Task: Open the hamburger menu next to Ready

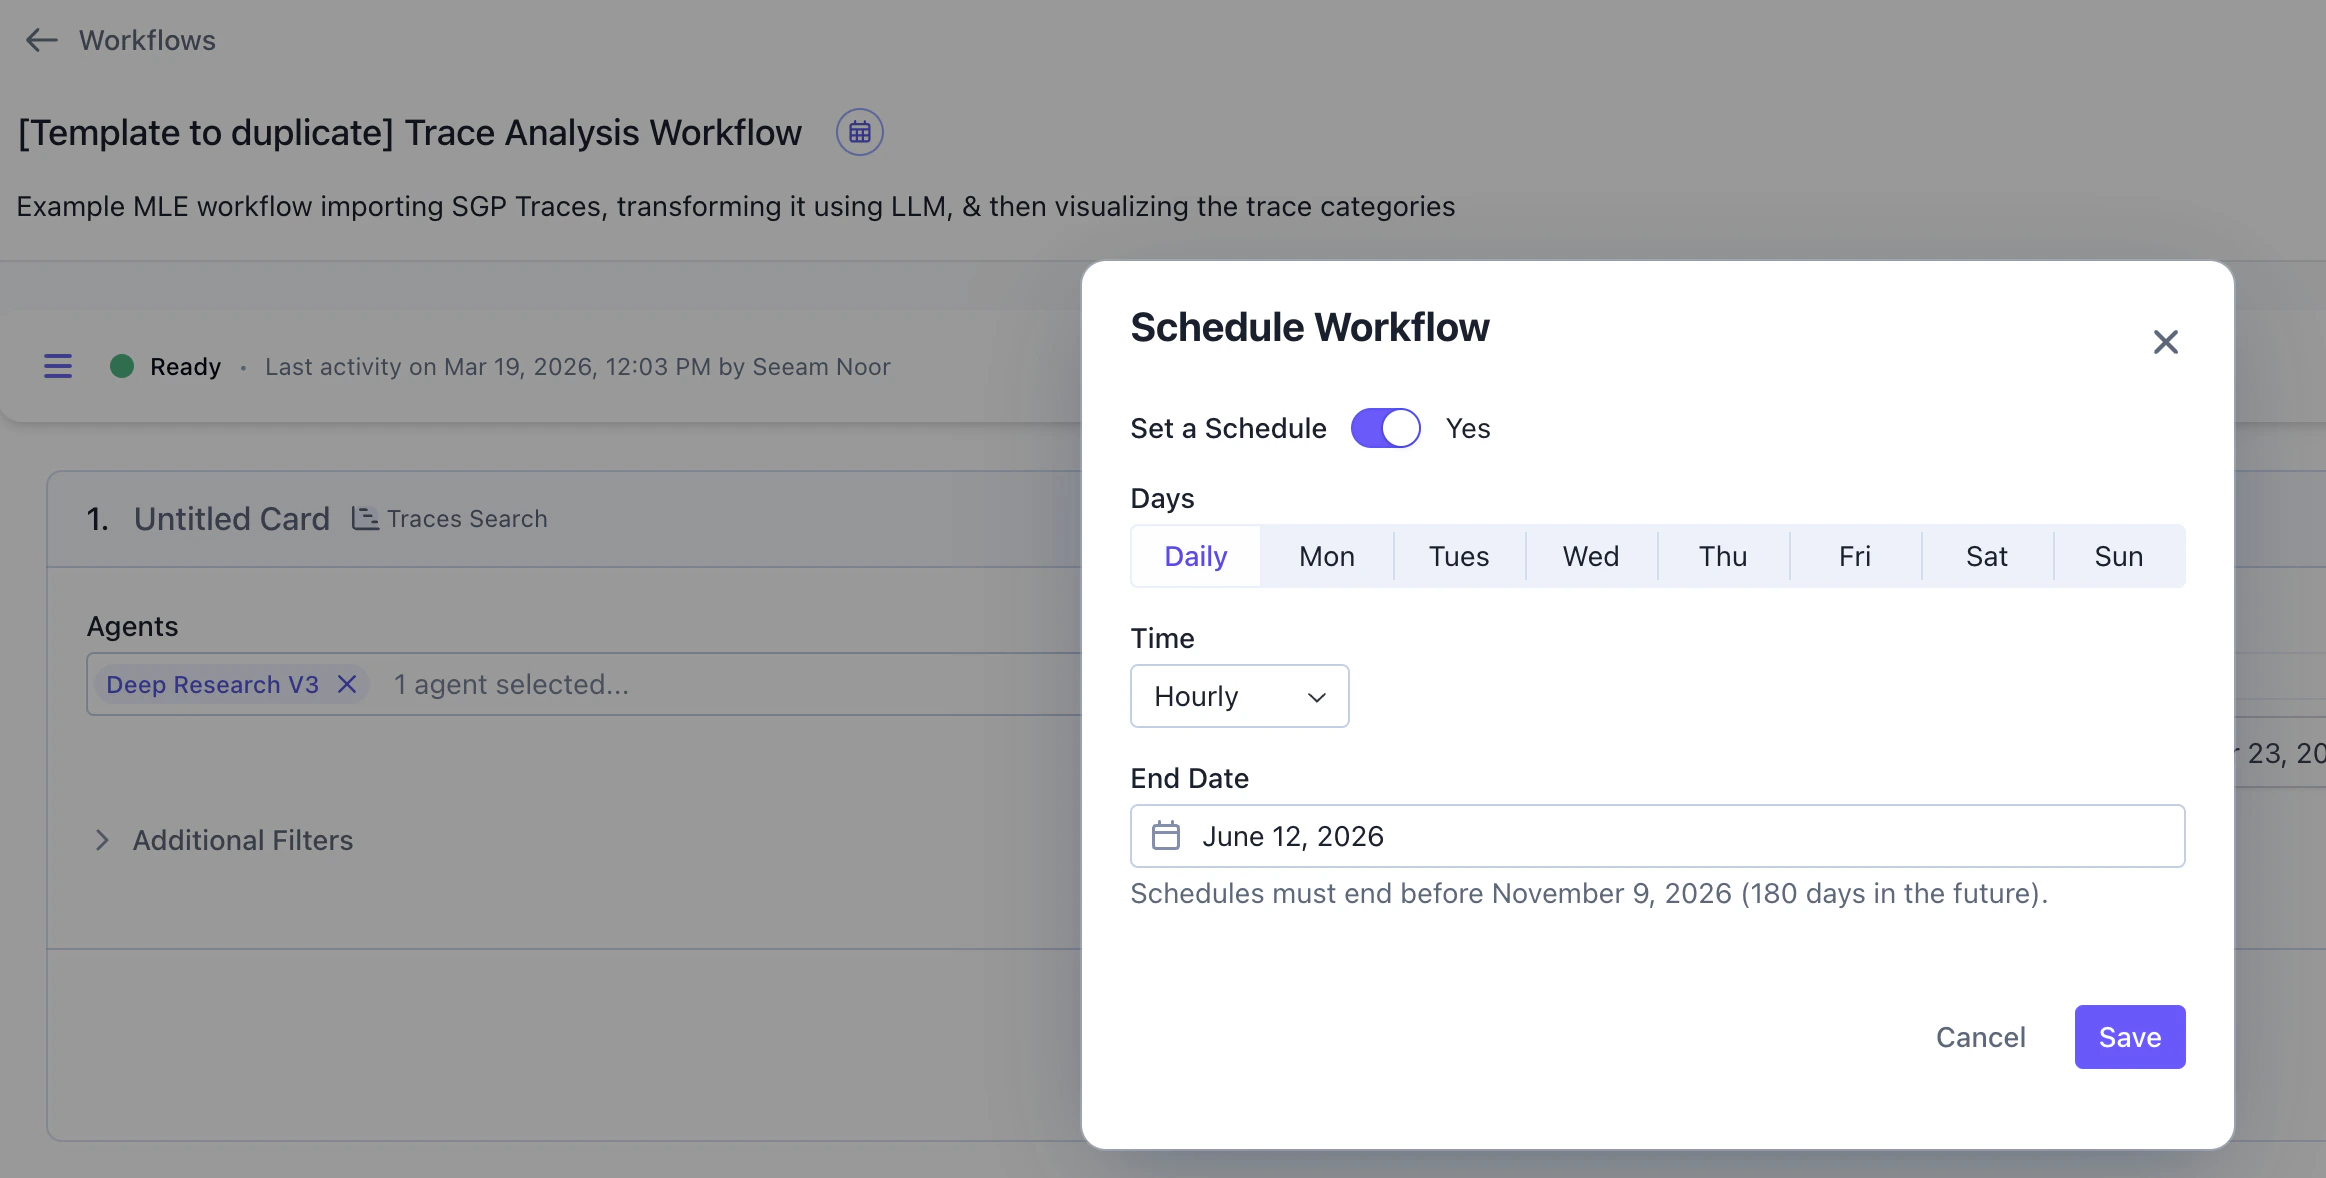Action: coord(58,367)
